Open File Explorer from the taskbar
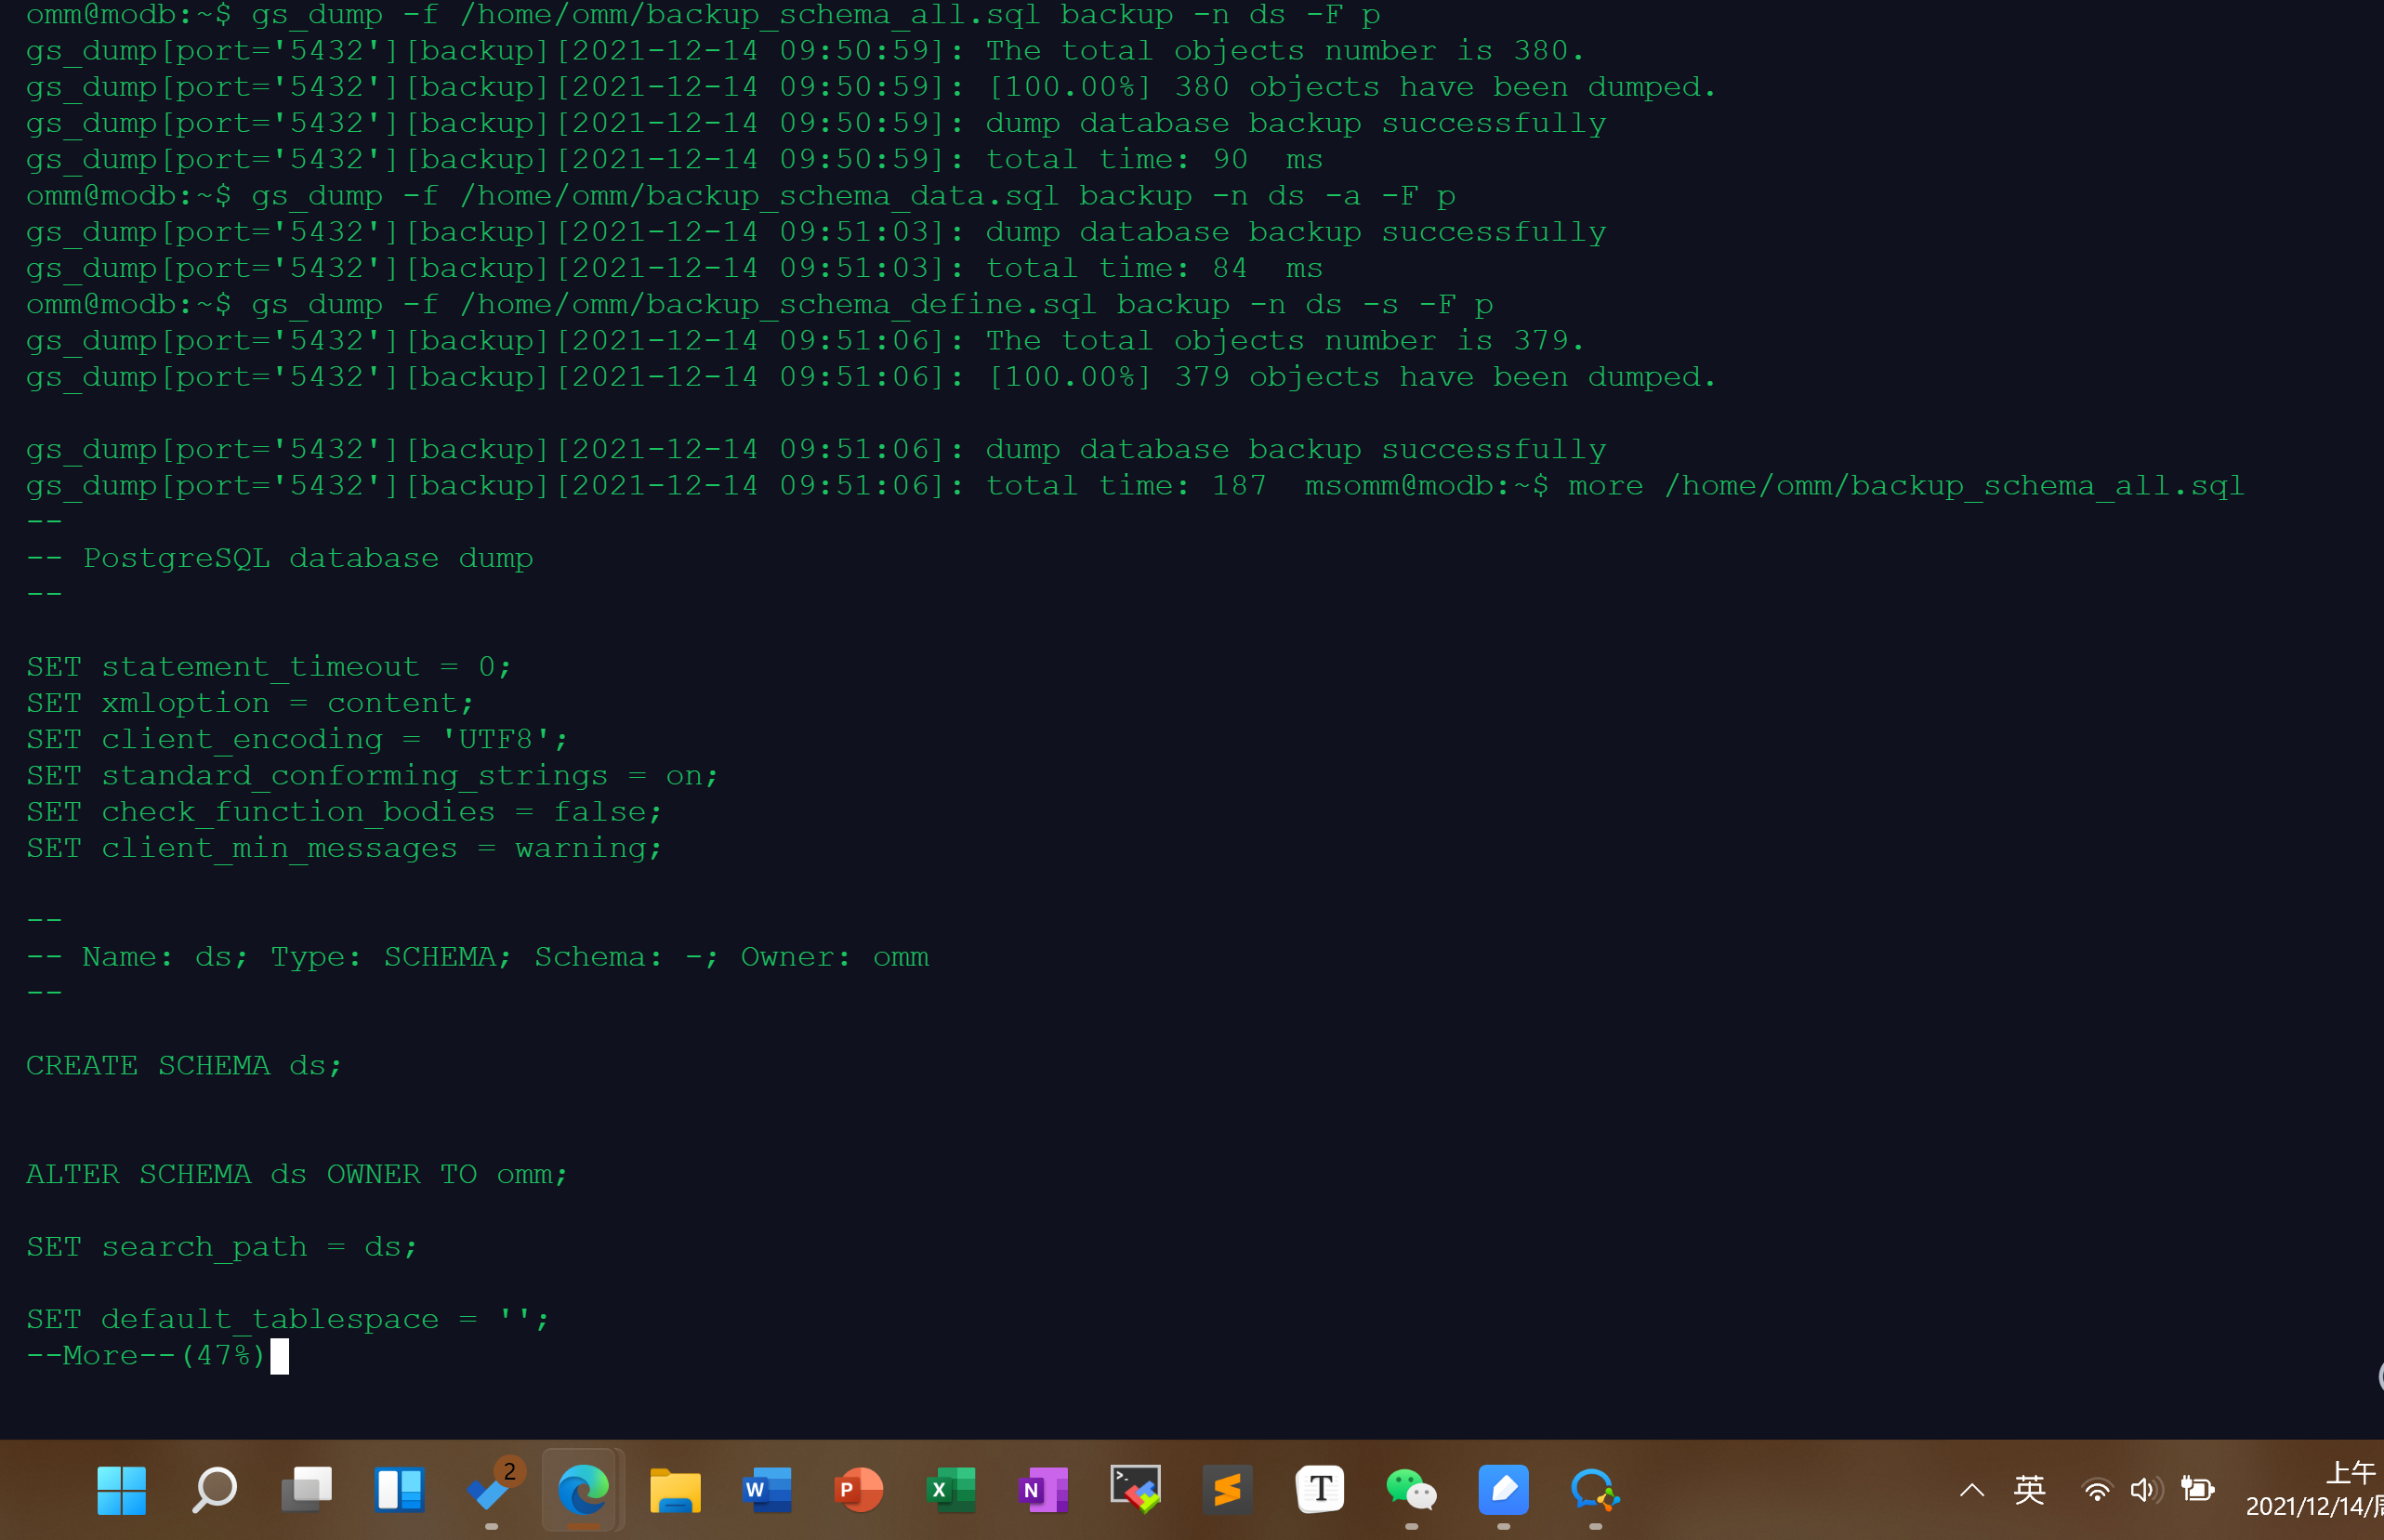 coord(675,1490)
